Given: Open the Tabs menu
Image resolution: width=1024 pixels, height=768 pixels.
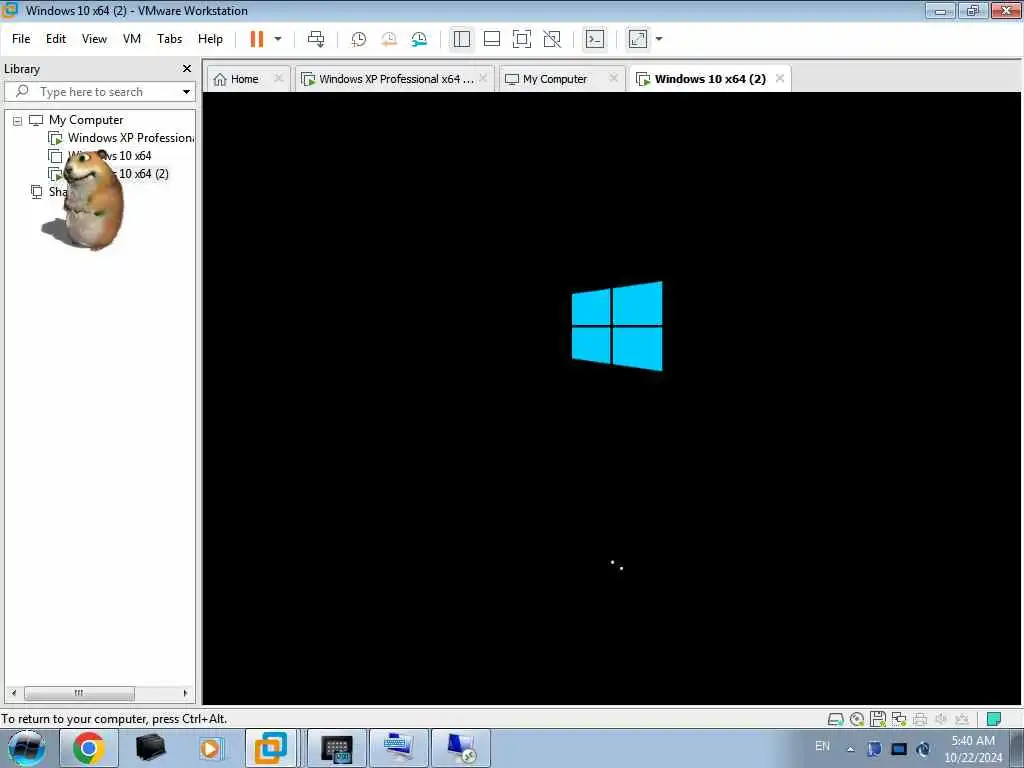Looking at the screenshot, I should coord(169,39).
